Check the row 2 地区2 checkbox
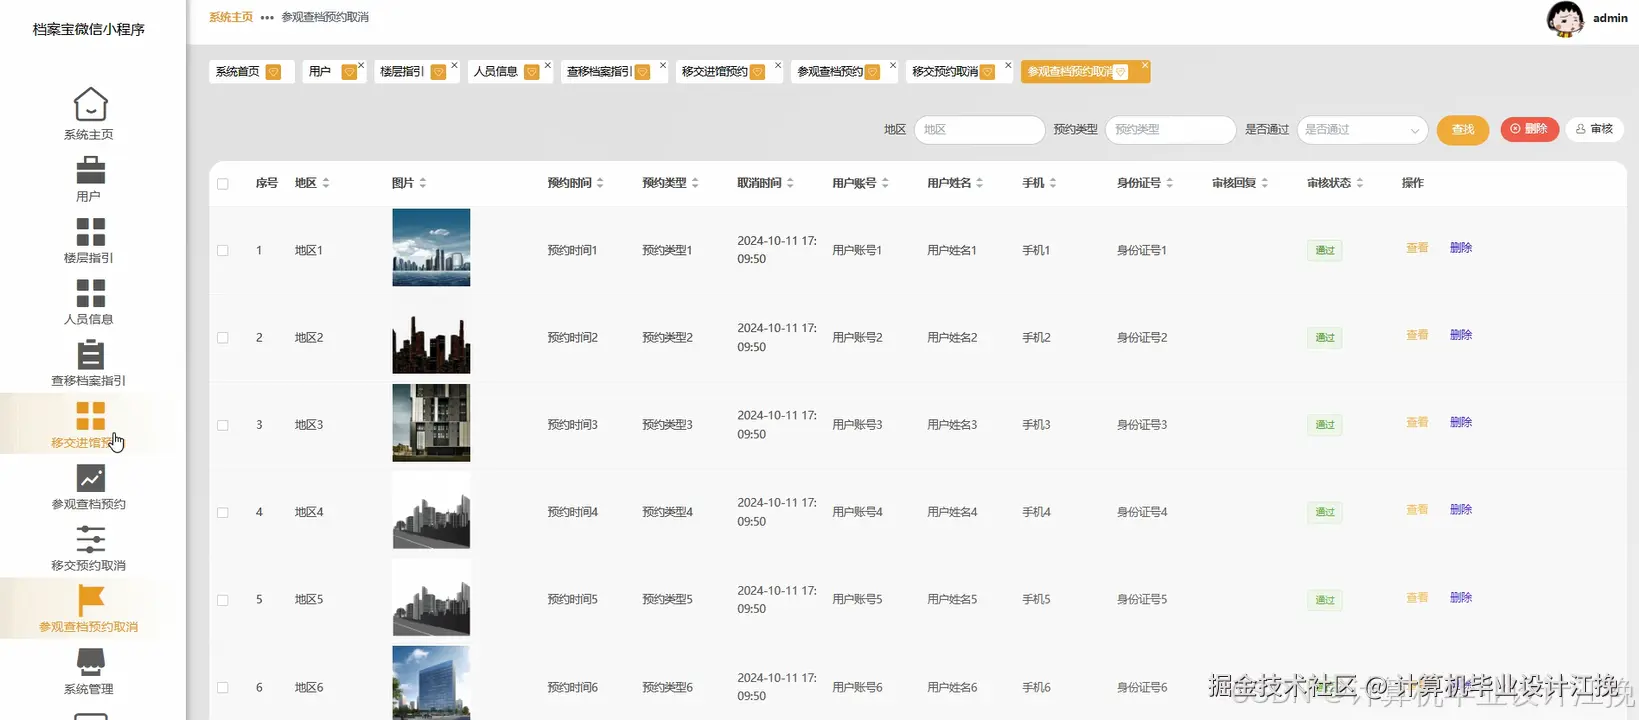Image resolution: width=1639 pixels, height=720 pixels. pyautogui.click(x=223, y=338)
